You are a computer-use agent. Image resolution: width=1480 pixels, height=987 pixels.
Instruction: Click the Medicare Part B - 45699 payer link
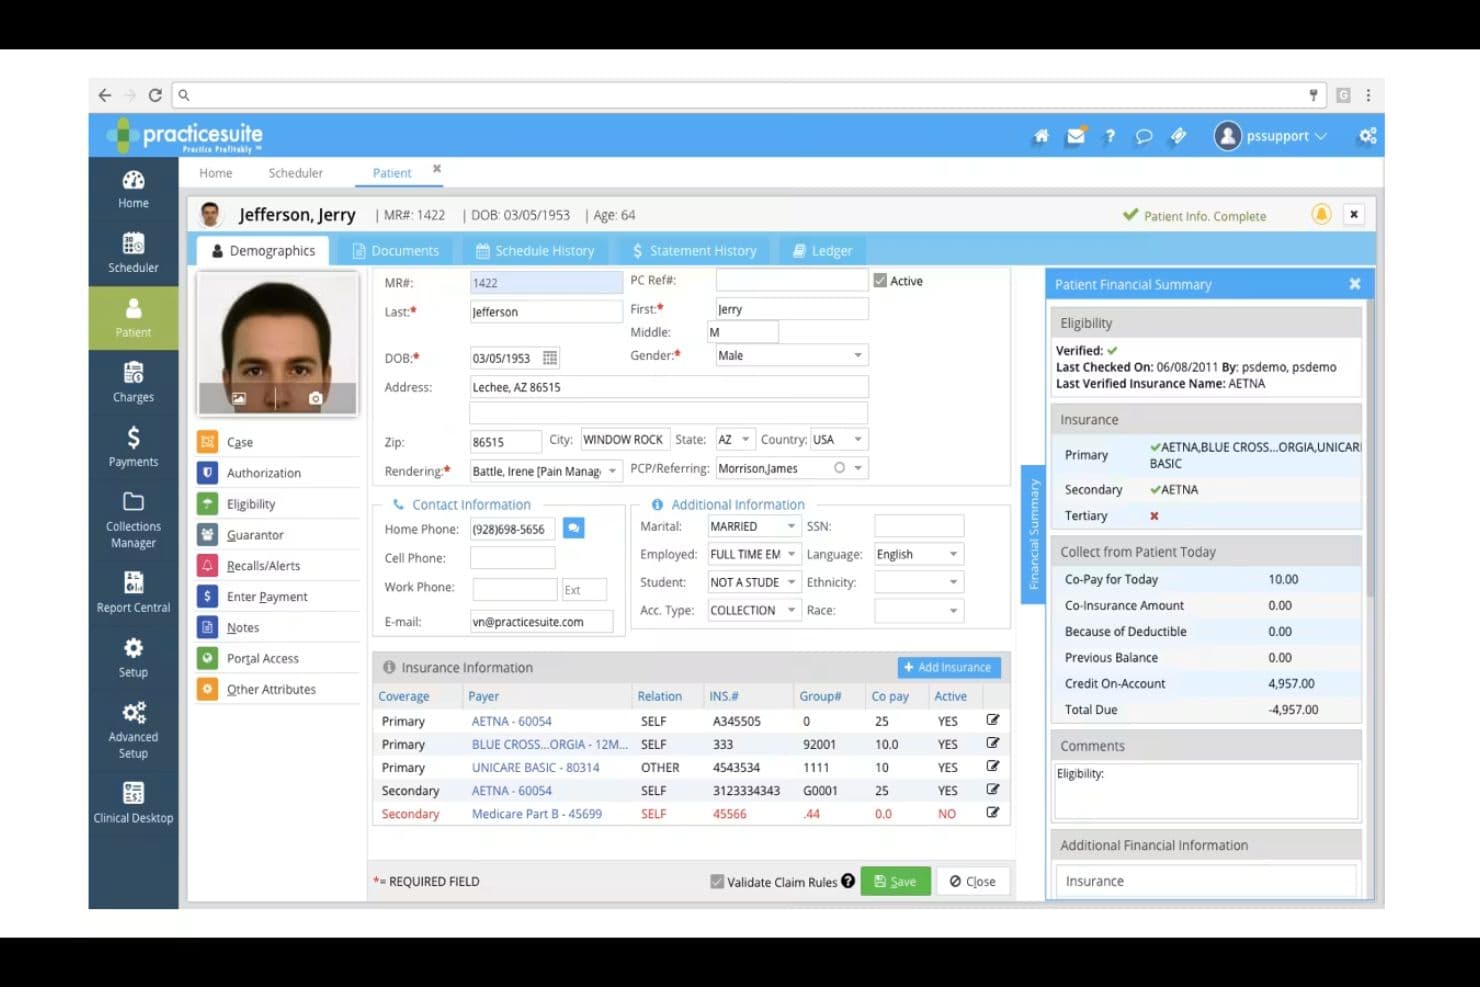point(537,814)
